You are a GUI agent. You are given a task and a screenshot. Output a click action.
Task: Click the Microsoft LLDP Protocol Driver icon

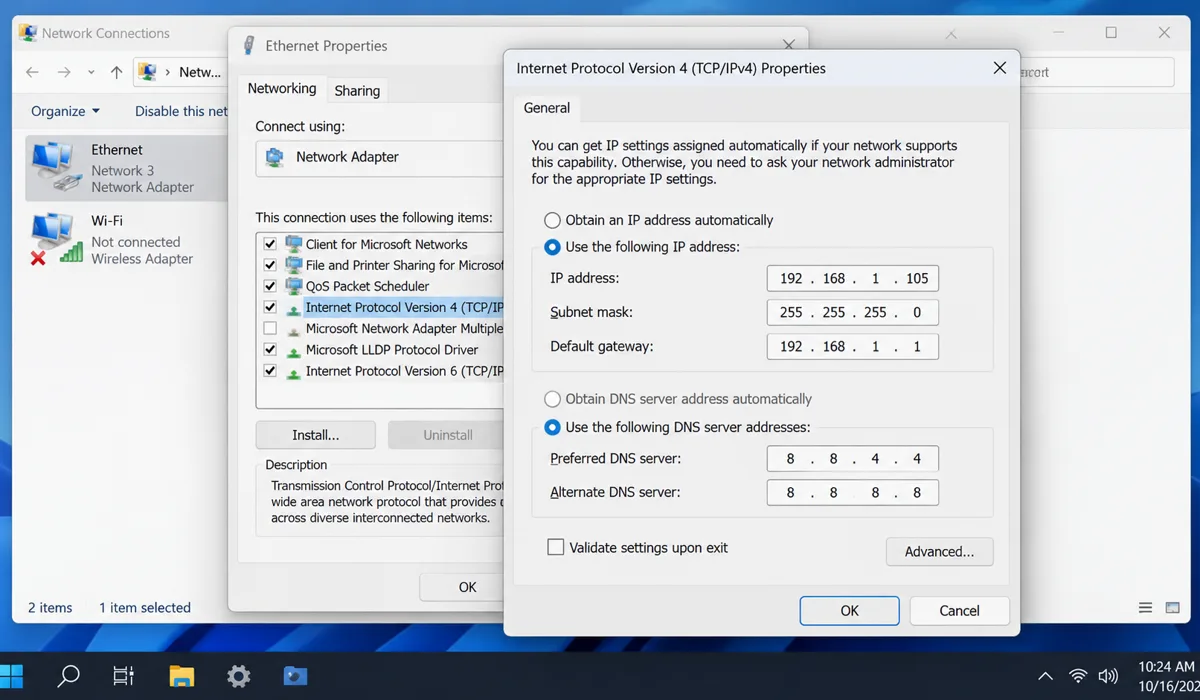tap(293, 351)
